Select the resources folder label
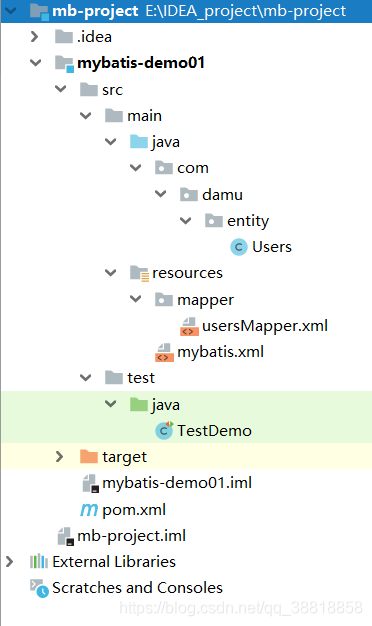The width and height of the screenshot is (372, 626). point(187,273)
